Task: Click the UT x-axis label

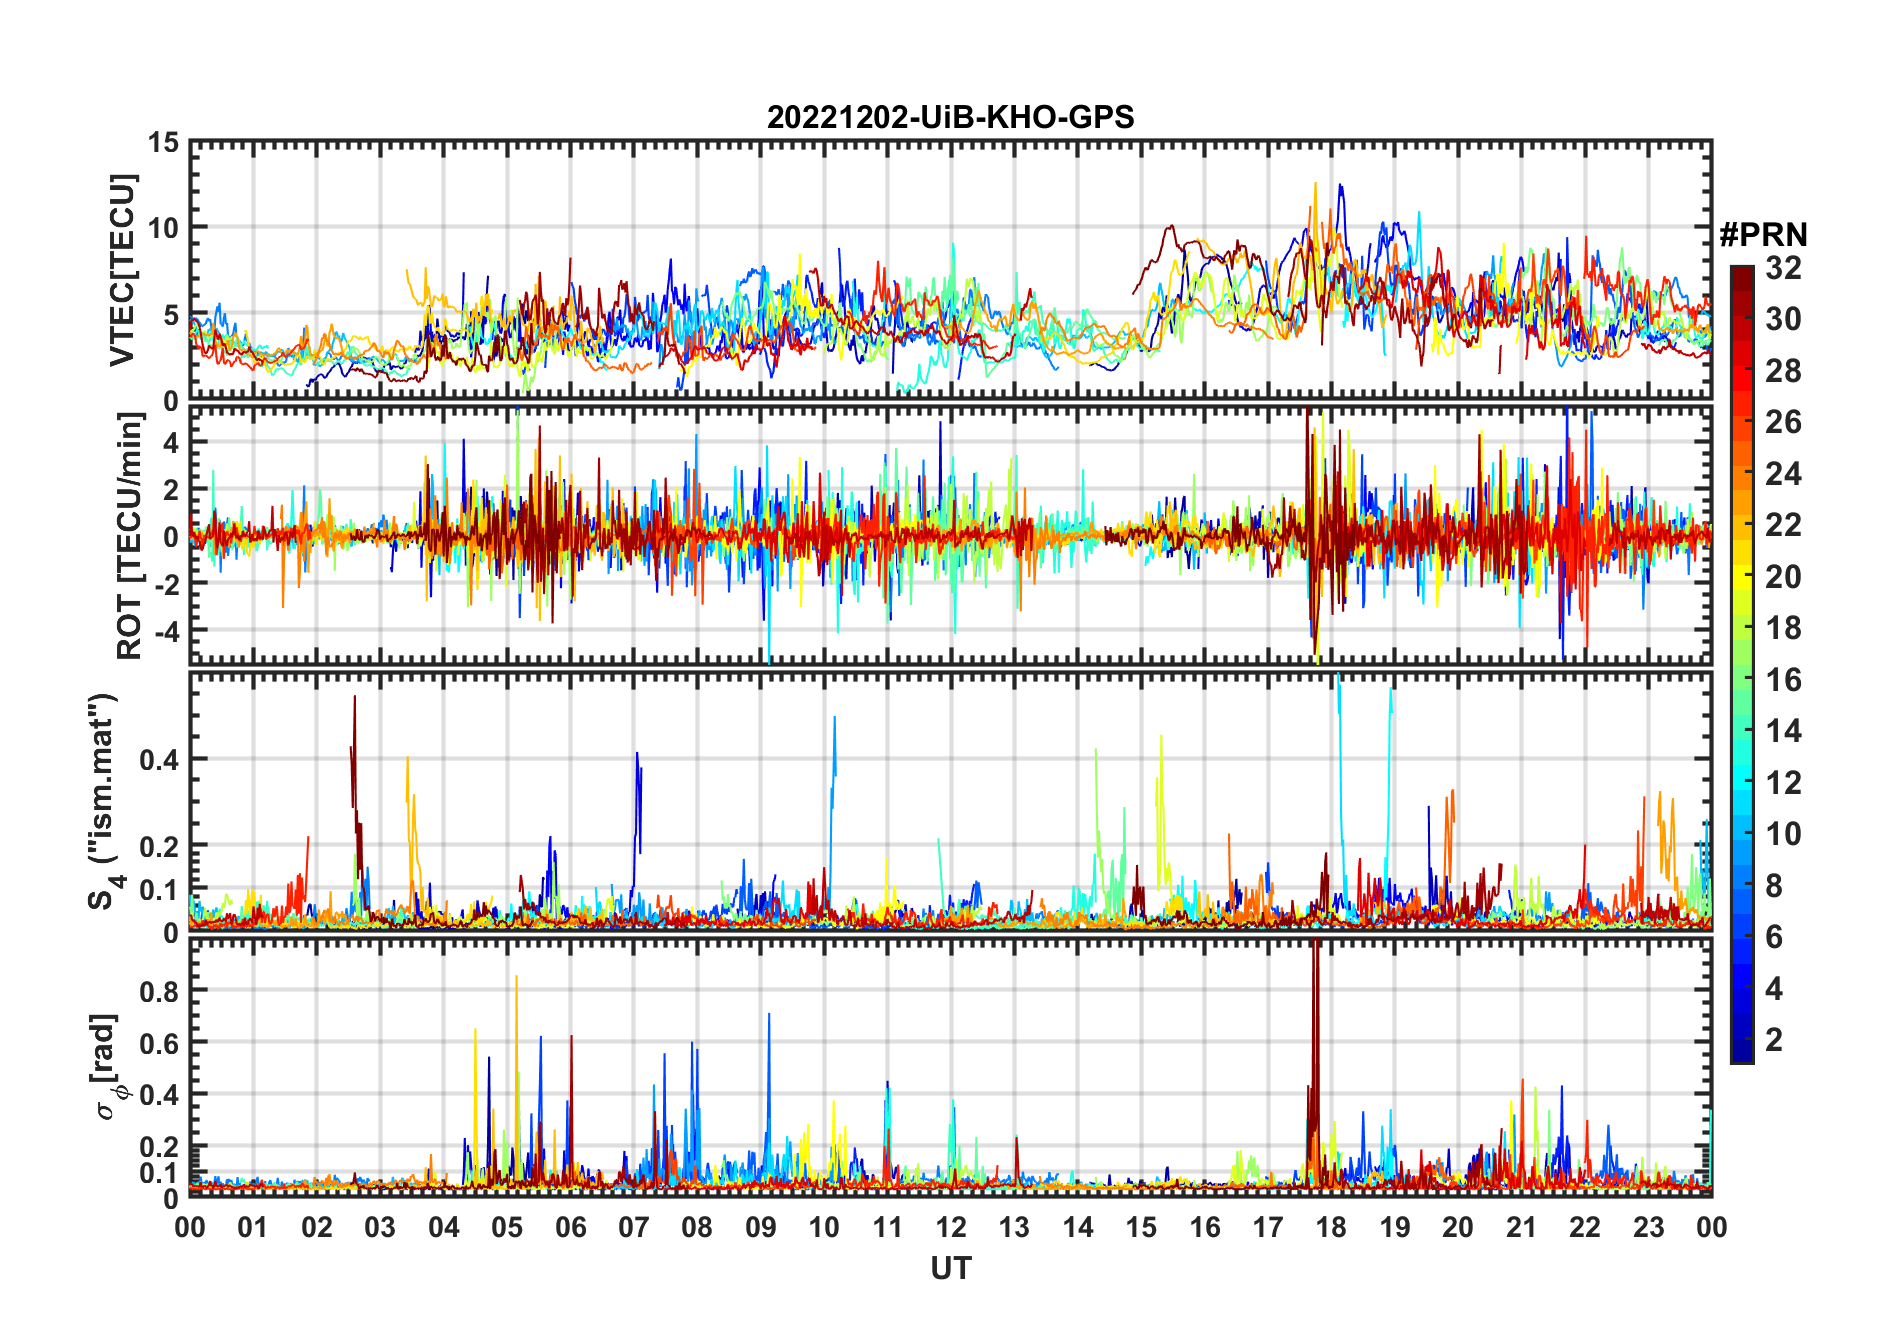Action: coord(950,1269)
